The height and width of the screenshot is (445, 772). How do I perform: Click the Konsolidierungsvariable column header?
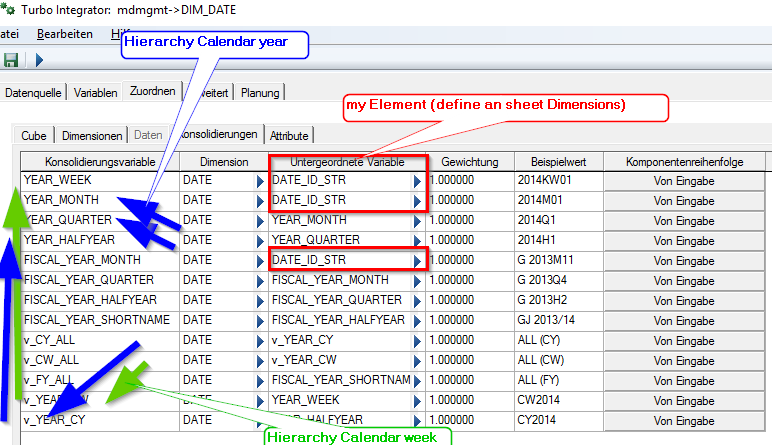point(98,161)
